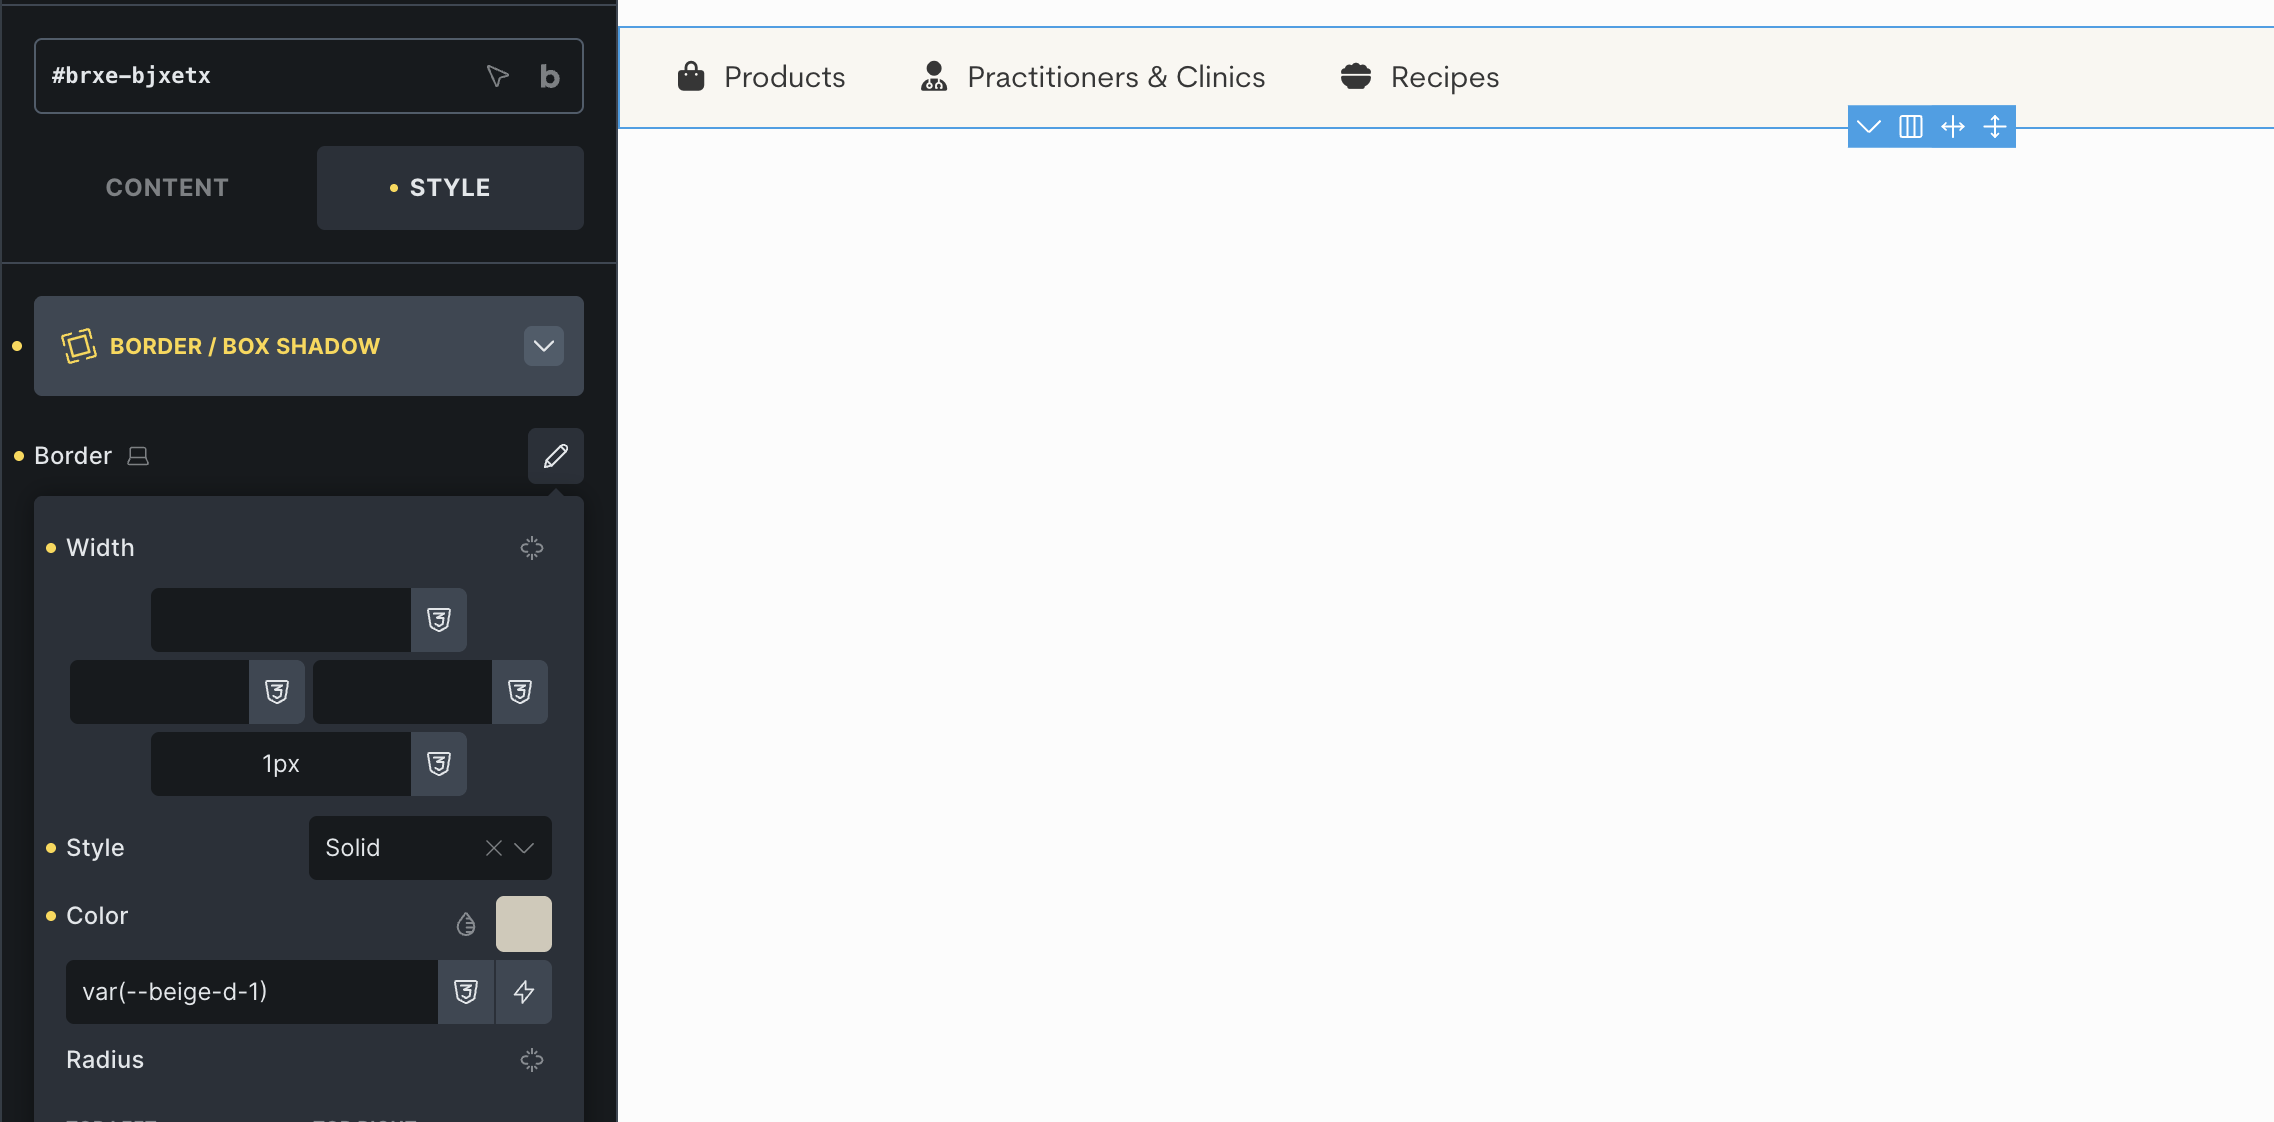Screen dimensions: 2274x1122
Task: Click the lightning dynamic data icon for color
Action: point(523,992)
